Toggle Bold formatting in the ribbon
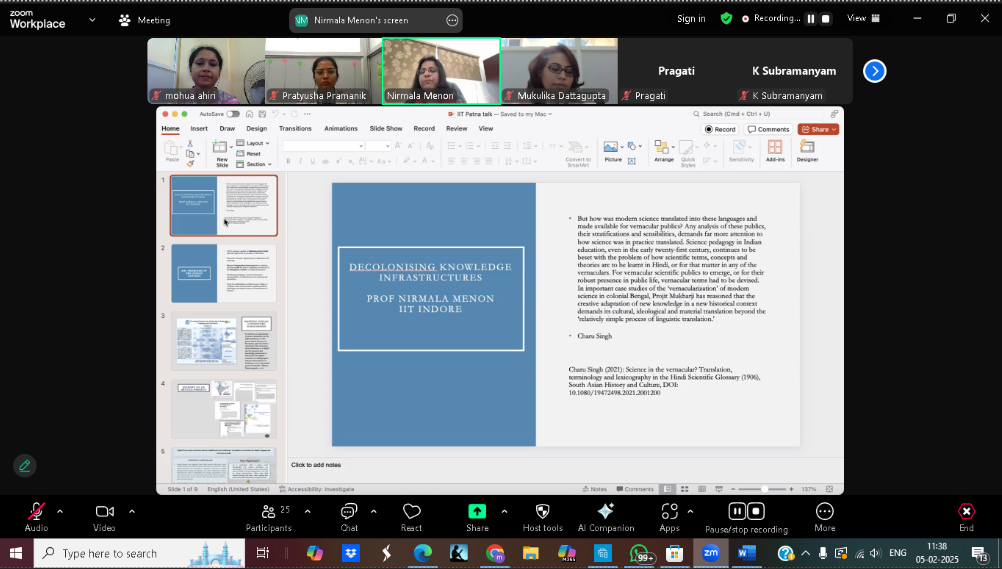This screenshot has height=569, width=1002. [288, 161]
